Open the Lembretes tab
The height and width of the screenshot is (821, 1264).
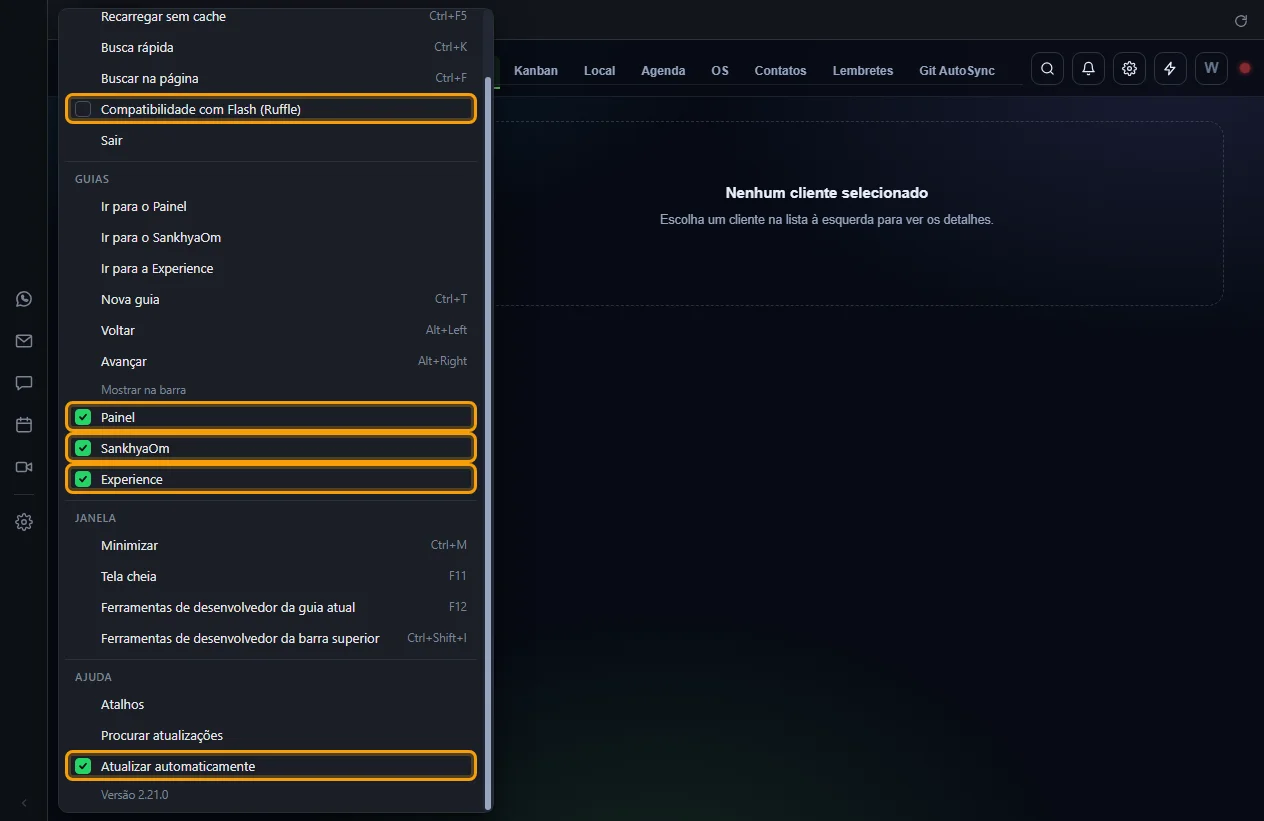(862, 70)
